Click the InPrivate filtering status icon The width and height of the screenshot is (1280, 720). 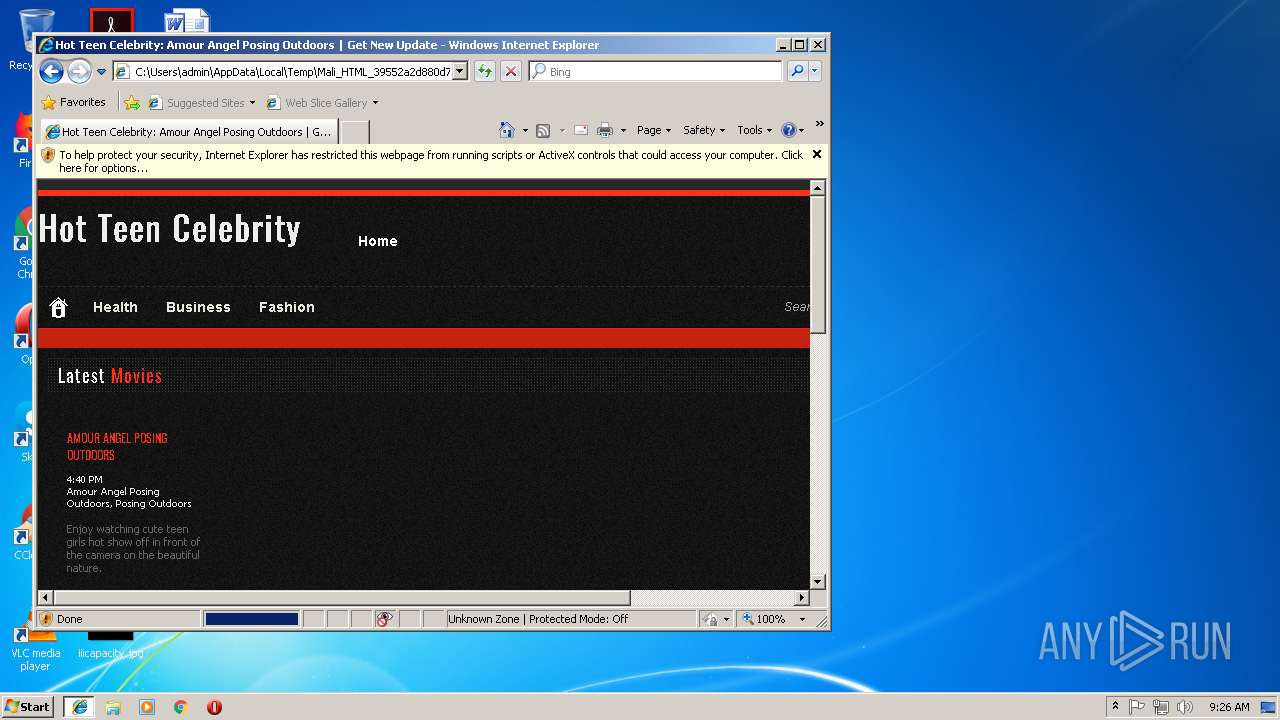click(x=385, y=619)
